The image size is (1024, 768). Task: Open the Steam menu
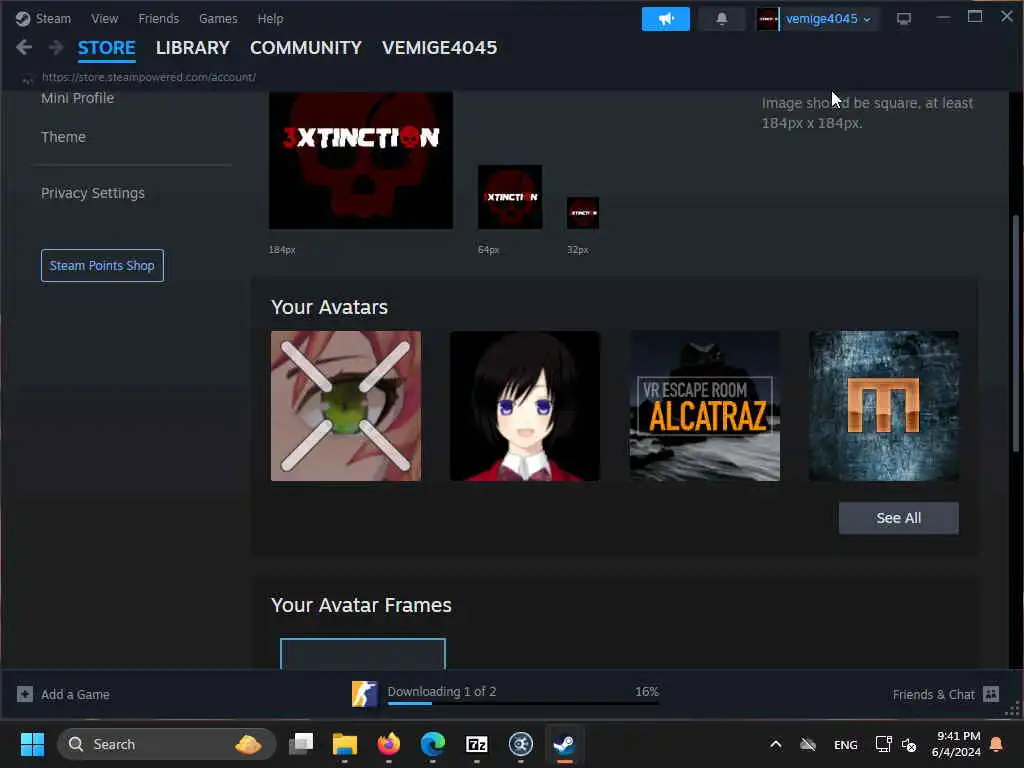[x=54, y=18]
